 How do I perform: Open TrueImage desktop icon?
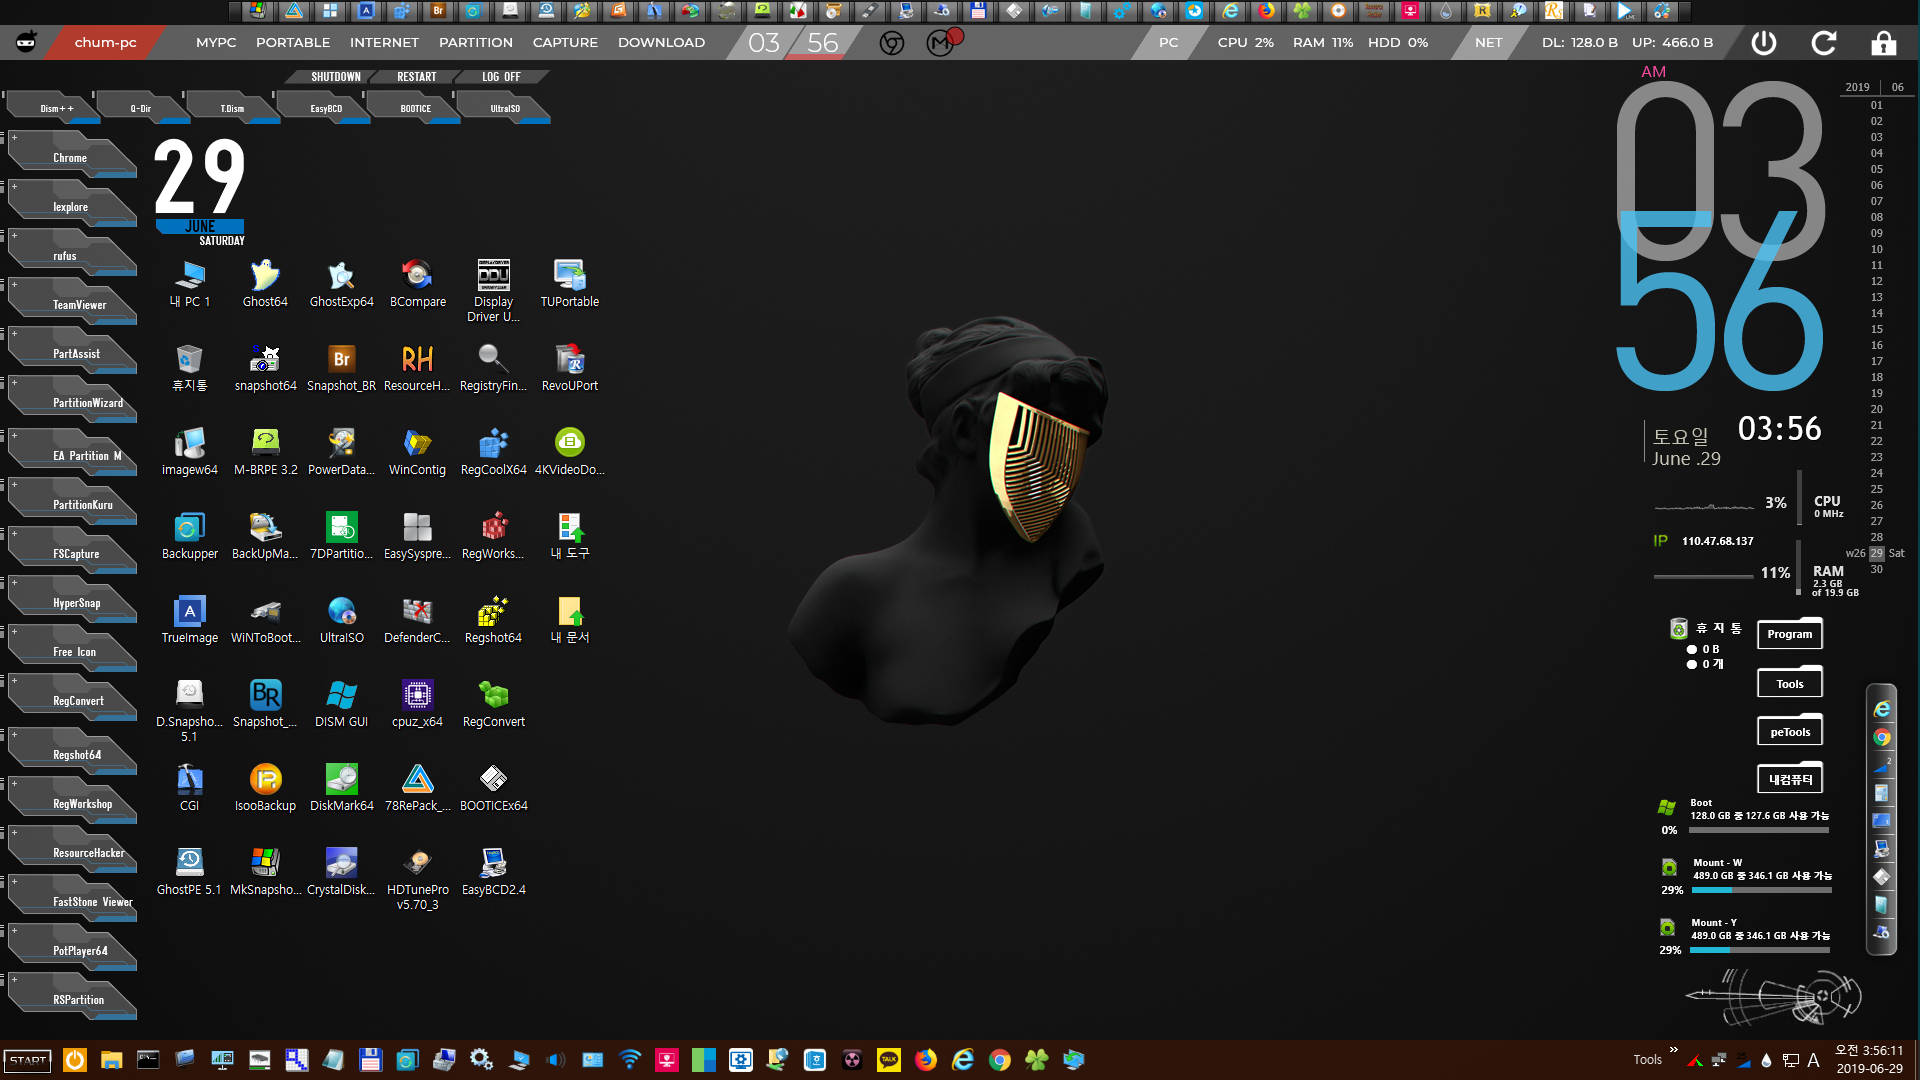(189, 619)
